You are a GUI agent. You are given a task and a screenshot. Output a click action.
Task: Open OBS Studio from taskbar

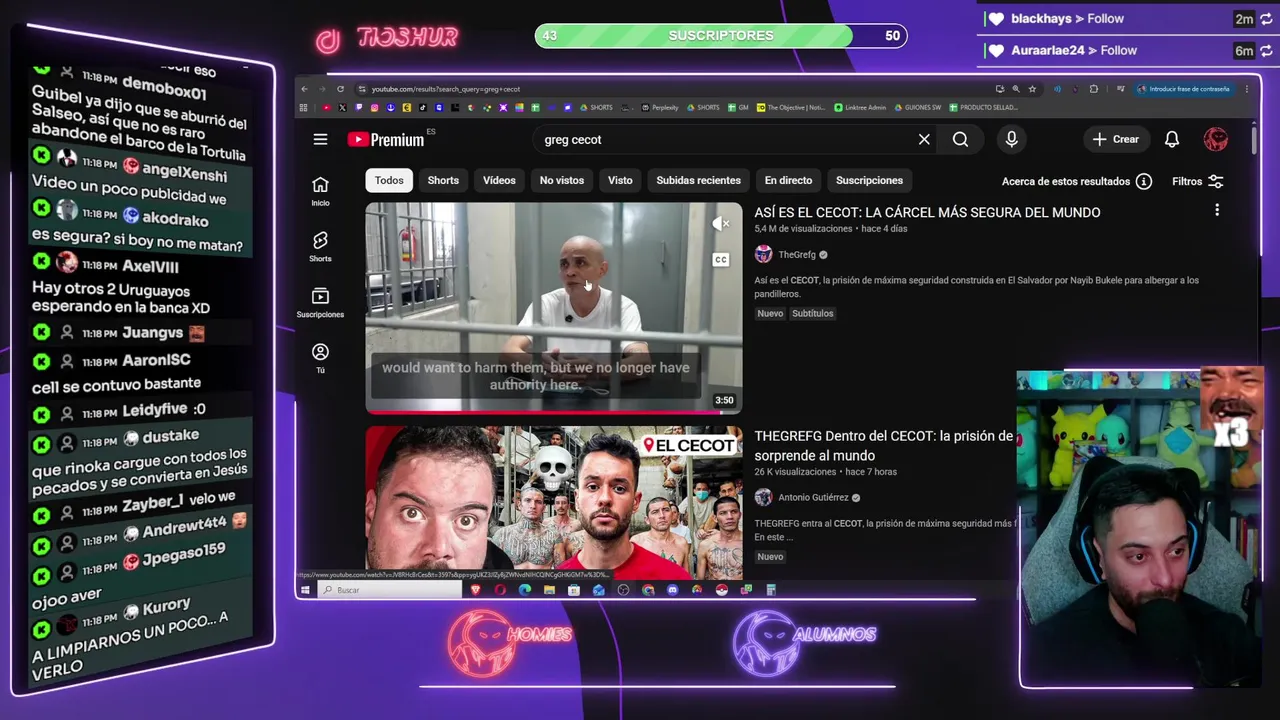(x=623, y=590)
